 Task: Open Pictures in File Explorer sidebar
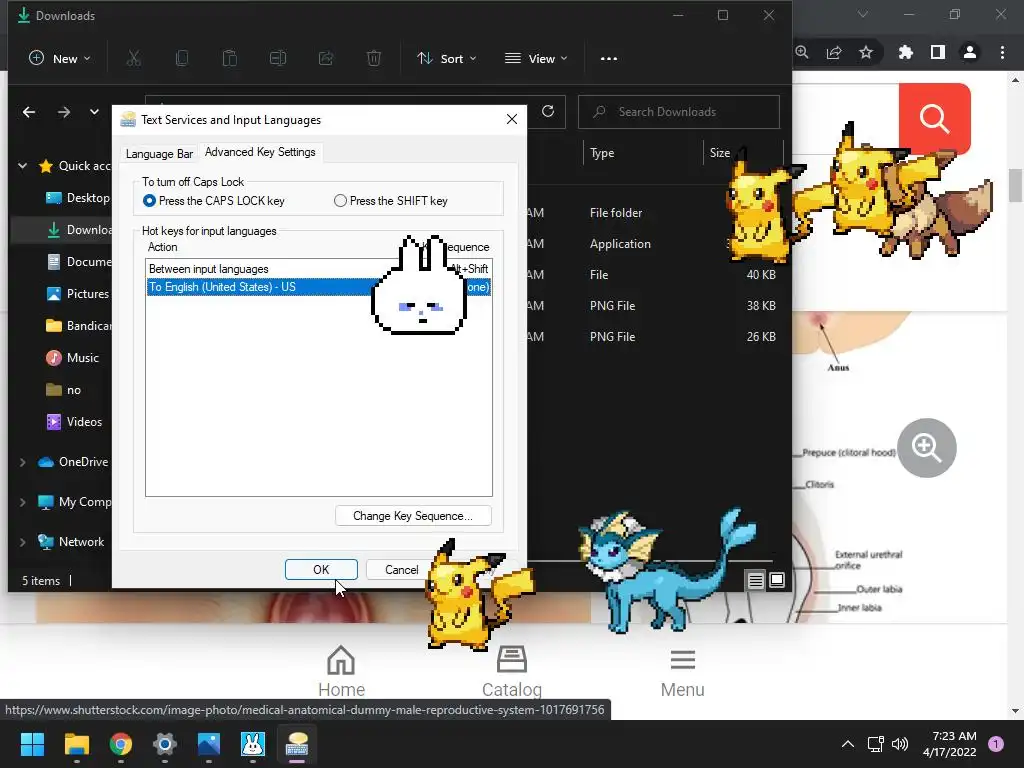click(x=77, y=294)
